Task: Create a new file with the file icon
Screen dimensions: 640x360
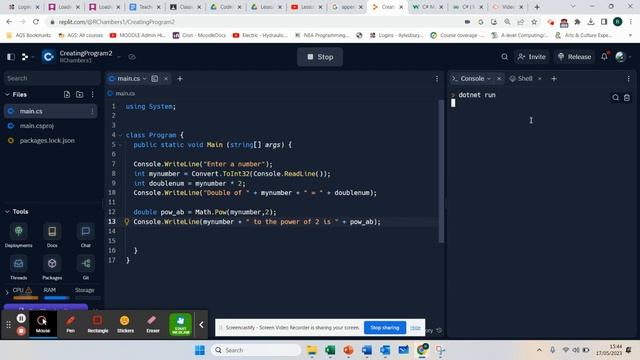Action: pos(67,94)
